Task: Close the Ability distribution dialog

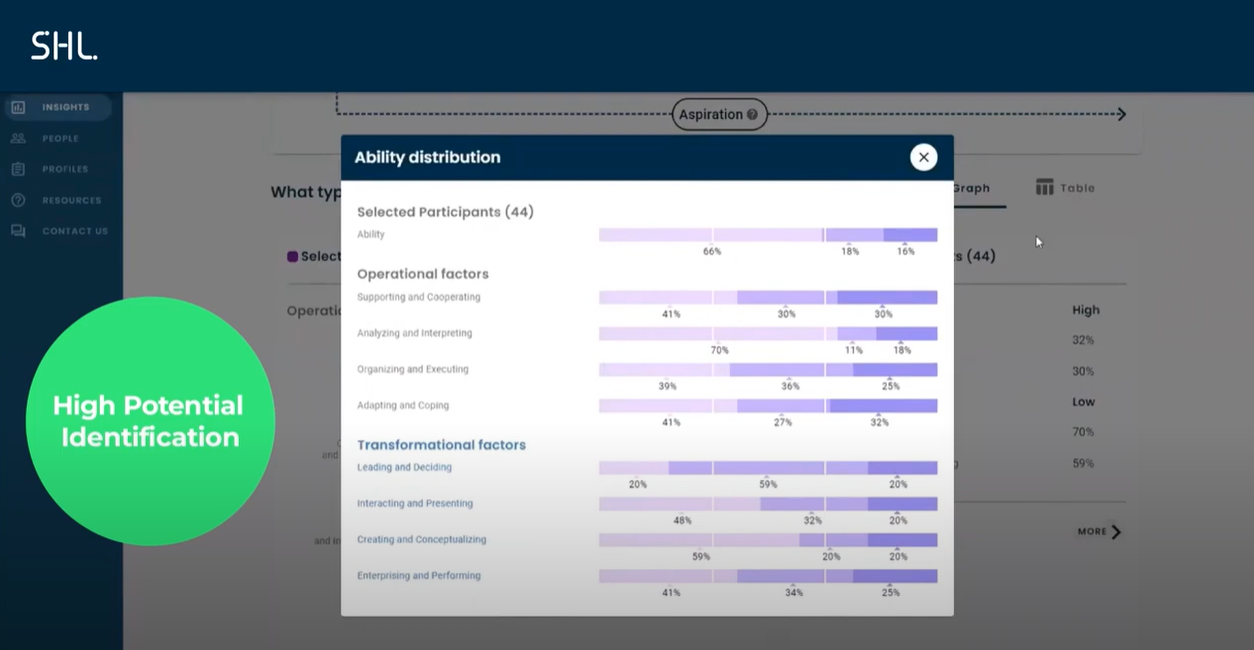Action: pos(923,157)
